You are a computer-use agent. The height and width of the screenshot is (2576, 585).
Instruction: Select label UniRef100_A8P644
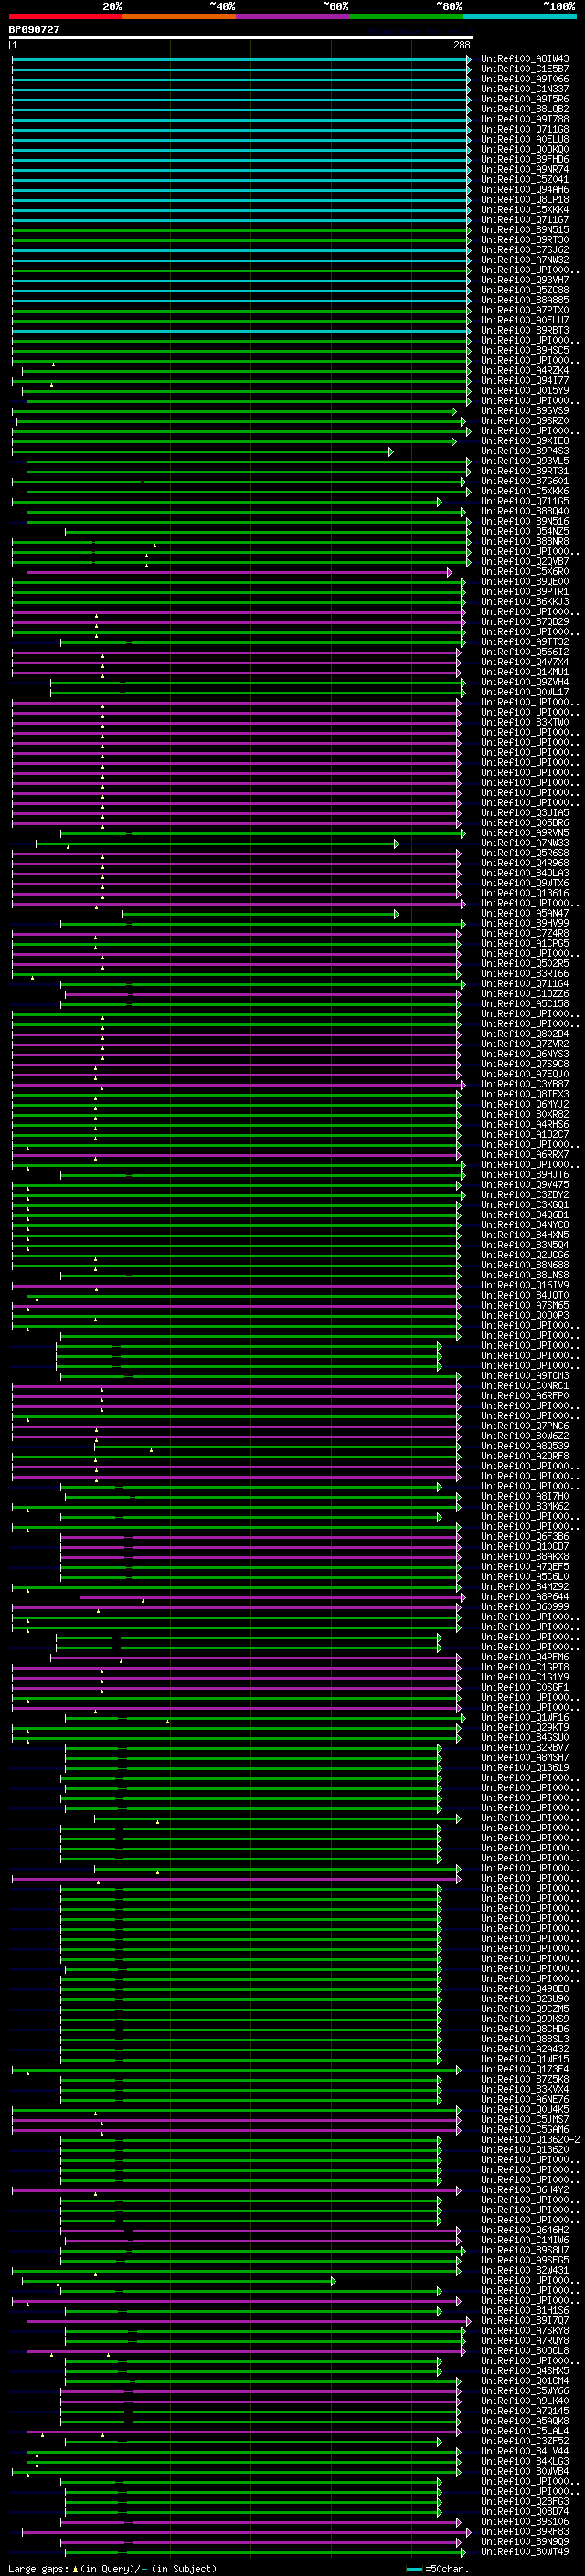click(x=524, y=1596)
